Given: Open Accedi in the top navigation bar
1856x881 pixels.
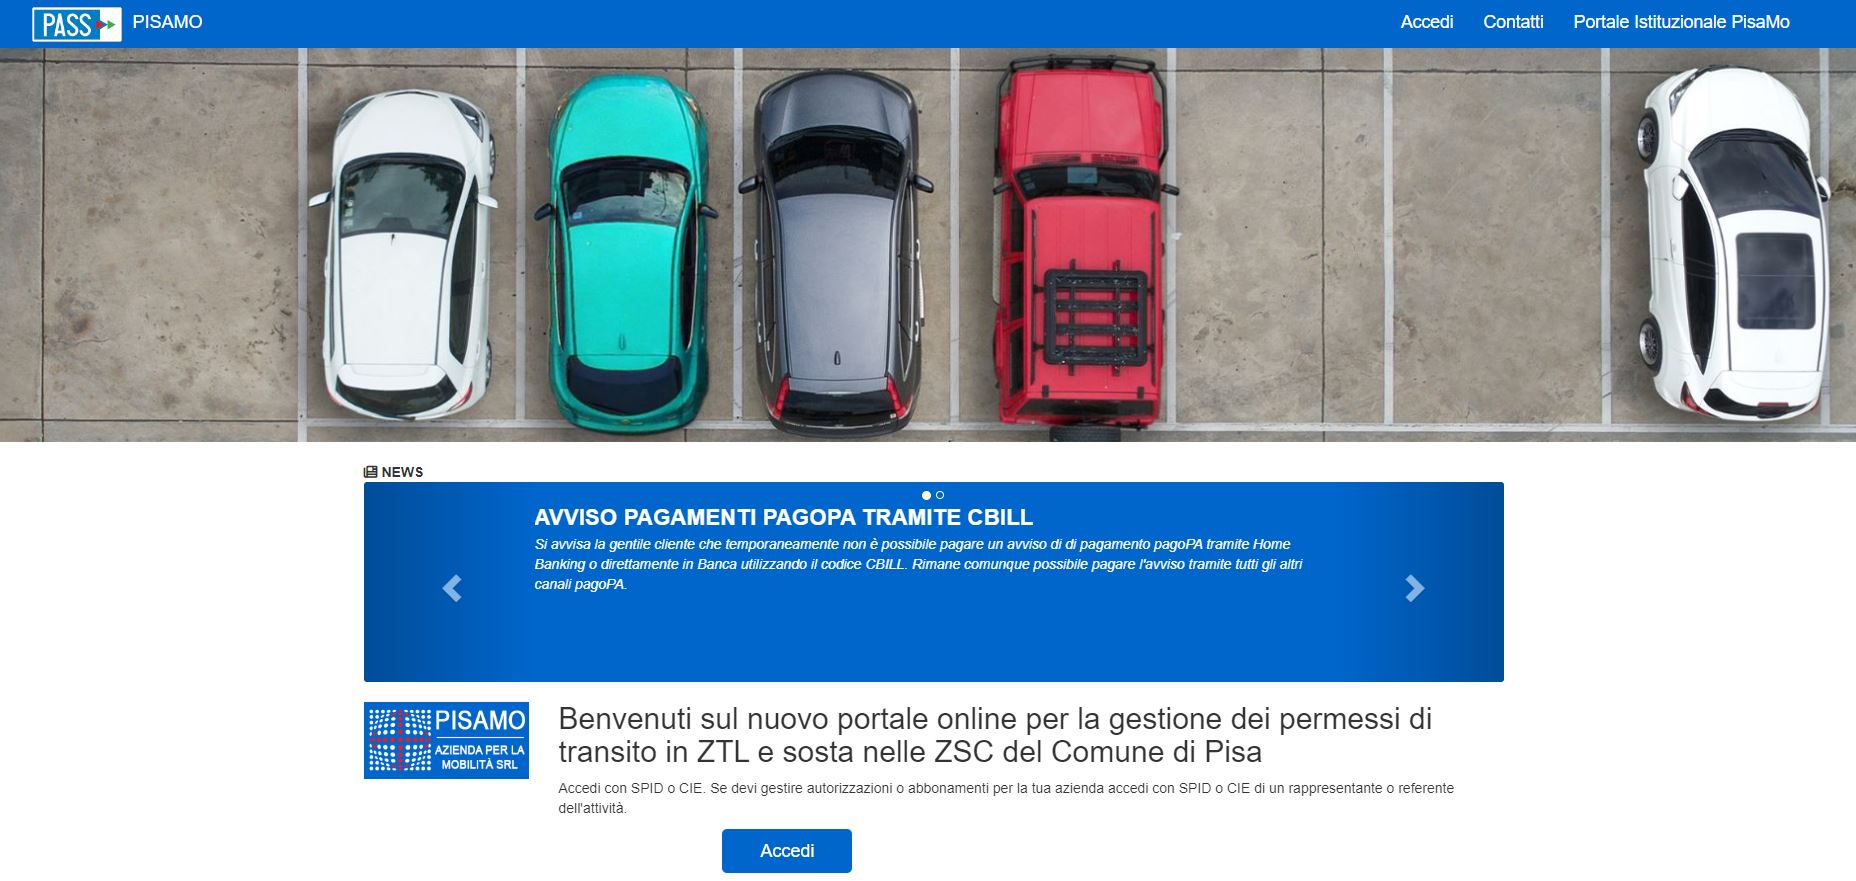Looking at the screenshot, I should tap(1426, 22).
